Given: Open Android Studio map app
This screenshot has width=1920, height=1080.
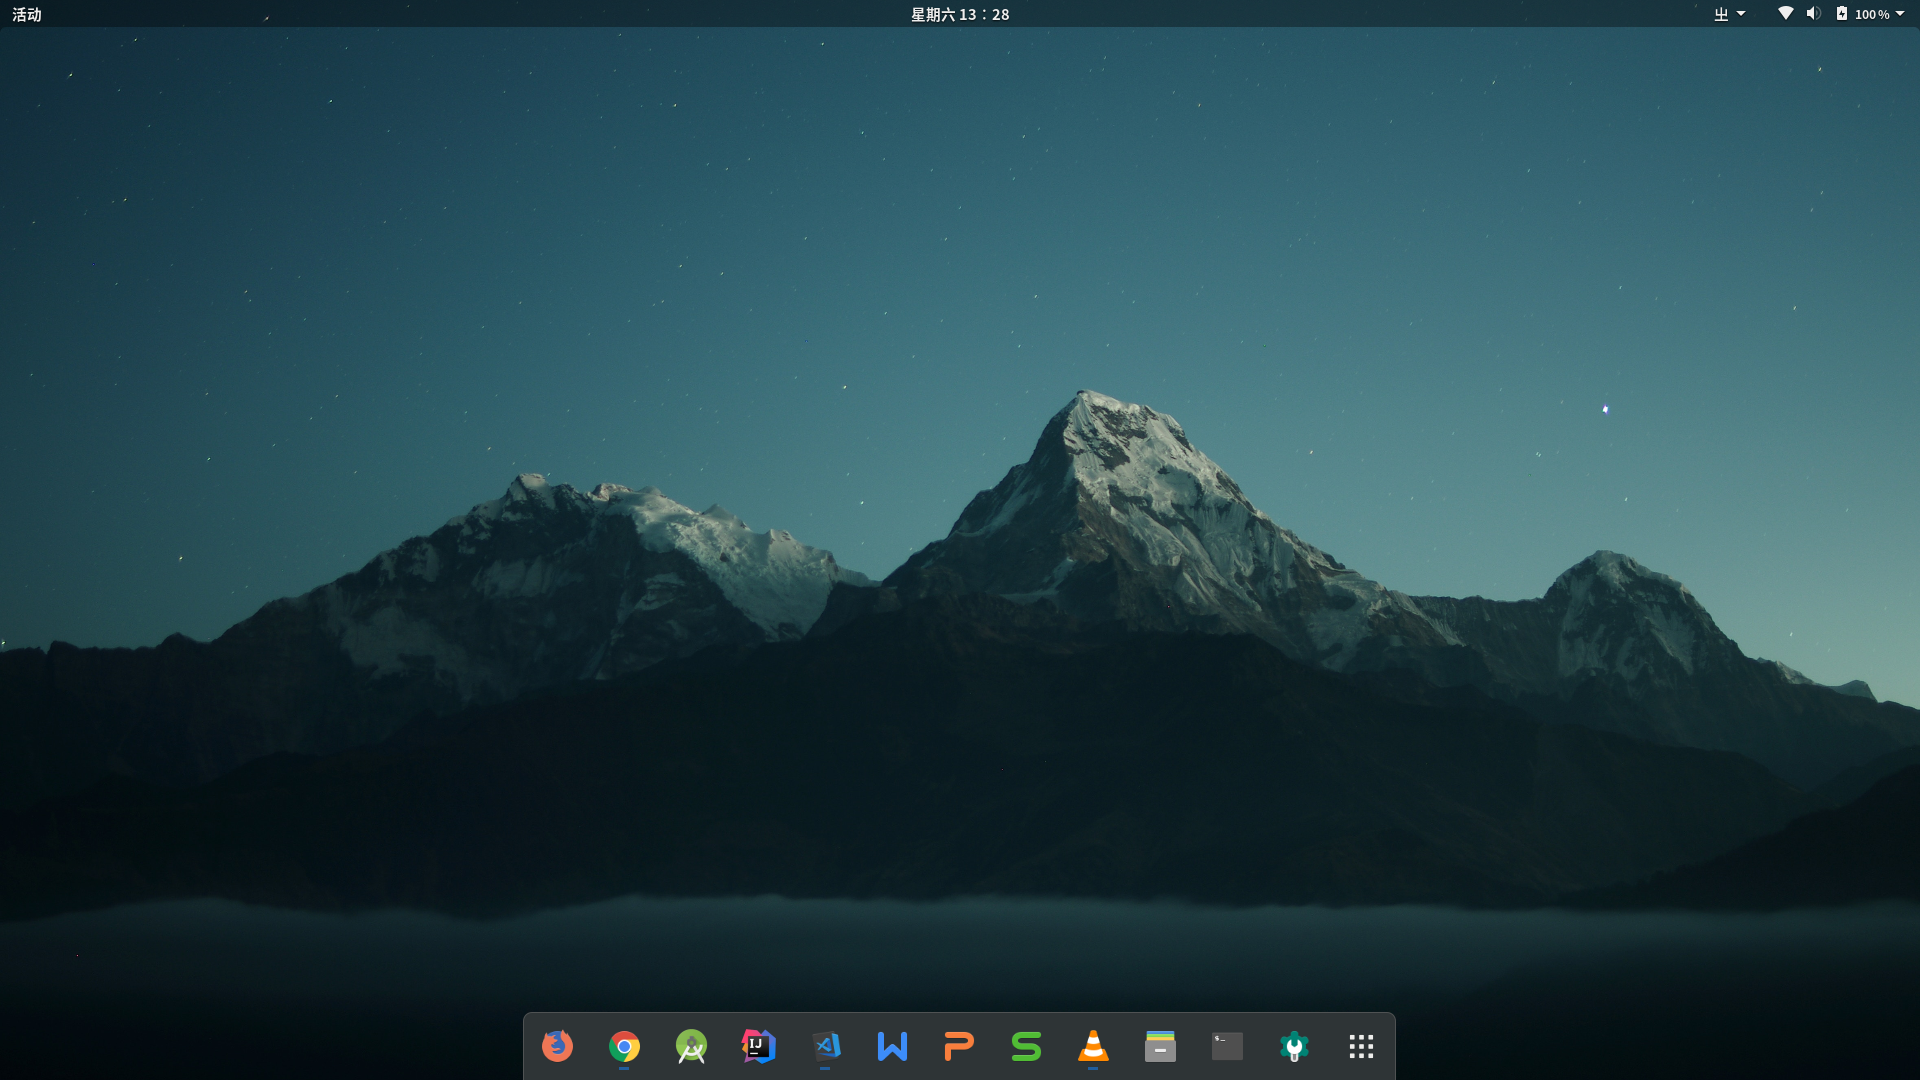Looking at the screenshot, I should click(x=692, y=1046).
